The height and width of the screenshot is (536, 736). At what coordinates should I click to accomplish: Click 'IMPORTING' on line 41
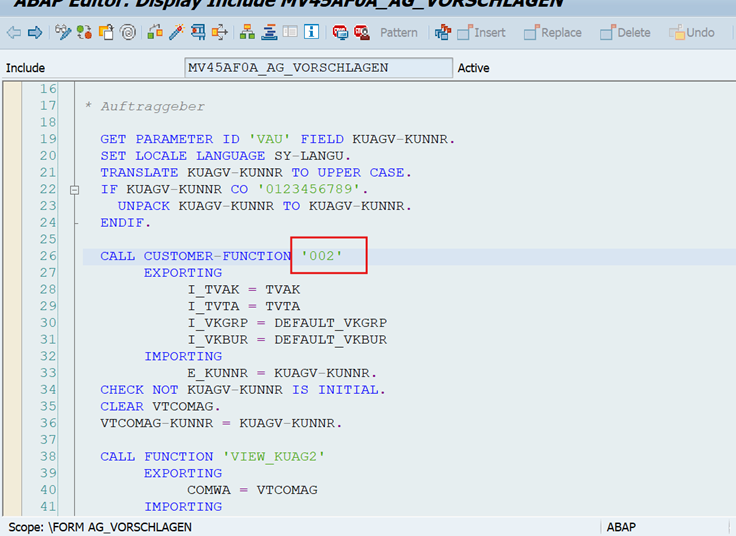coord(183,507)
